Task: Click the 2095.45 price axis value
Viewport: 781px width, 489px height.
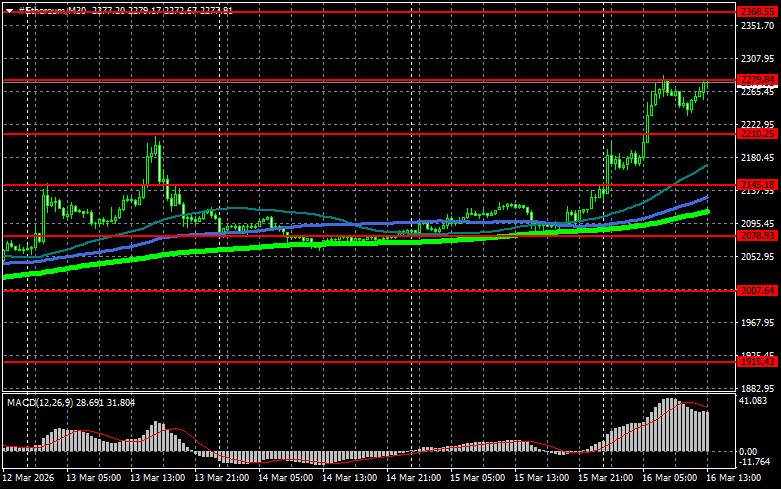Action: click(758, 223)
